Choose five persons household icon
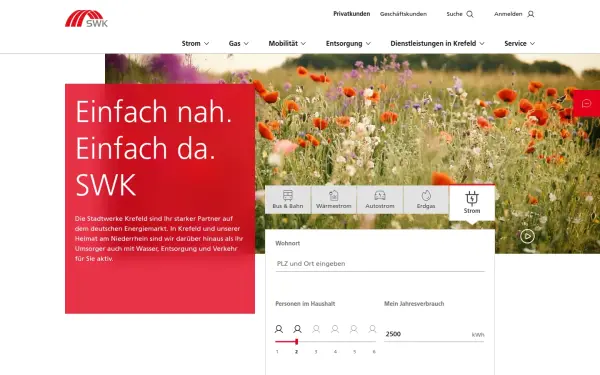The image size is (600, 375). pos(354,329)
